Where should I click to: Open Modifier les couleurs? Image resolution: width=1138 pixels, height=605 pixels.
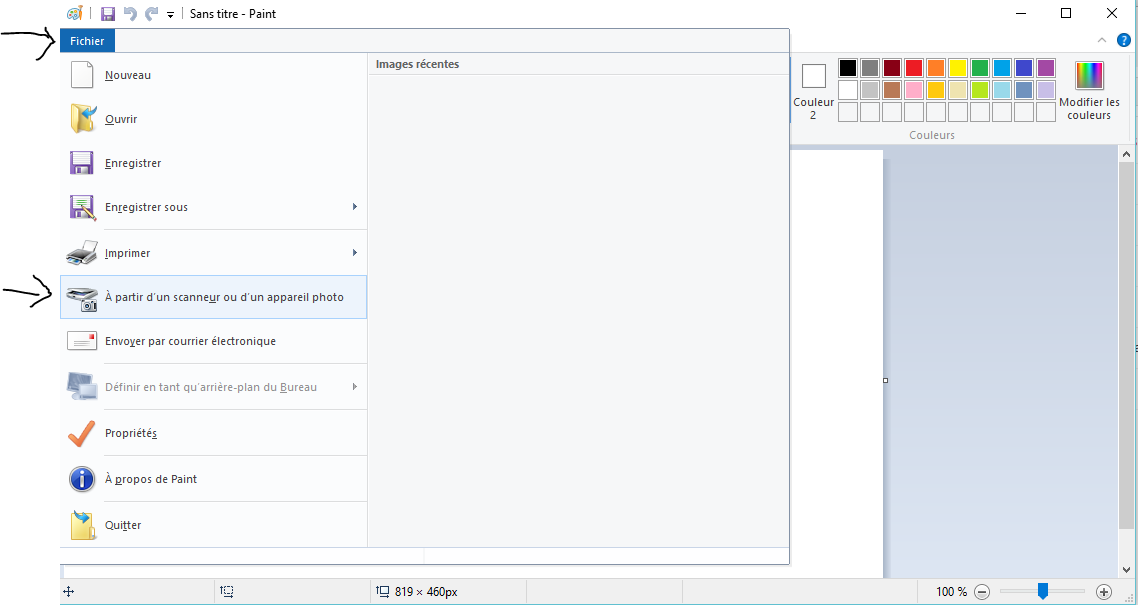[1089, 91]
